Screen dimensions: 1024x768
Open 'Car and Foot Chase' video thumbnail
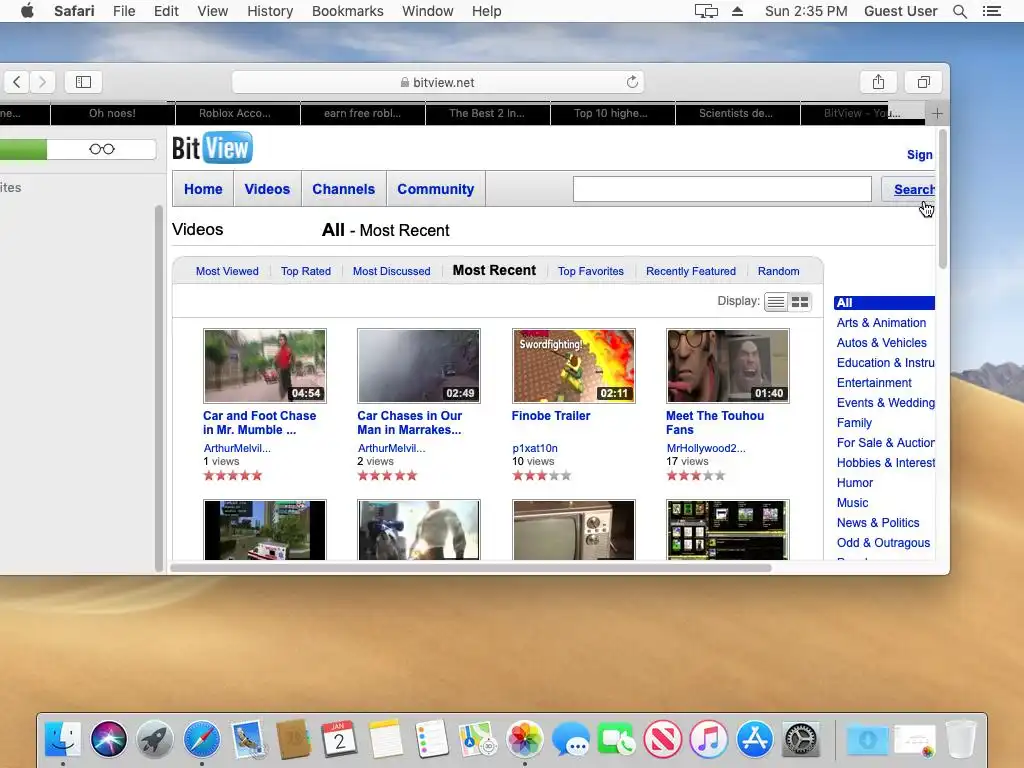coord(264,366)
